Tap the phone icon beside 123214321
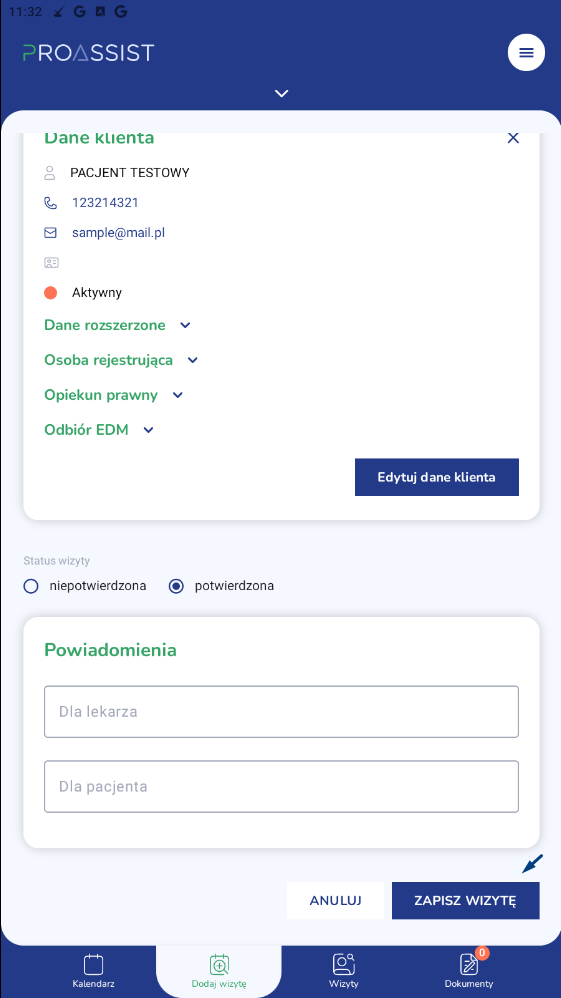The height and width of the screenshot is (998, 561). coord(50,203)
